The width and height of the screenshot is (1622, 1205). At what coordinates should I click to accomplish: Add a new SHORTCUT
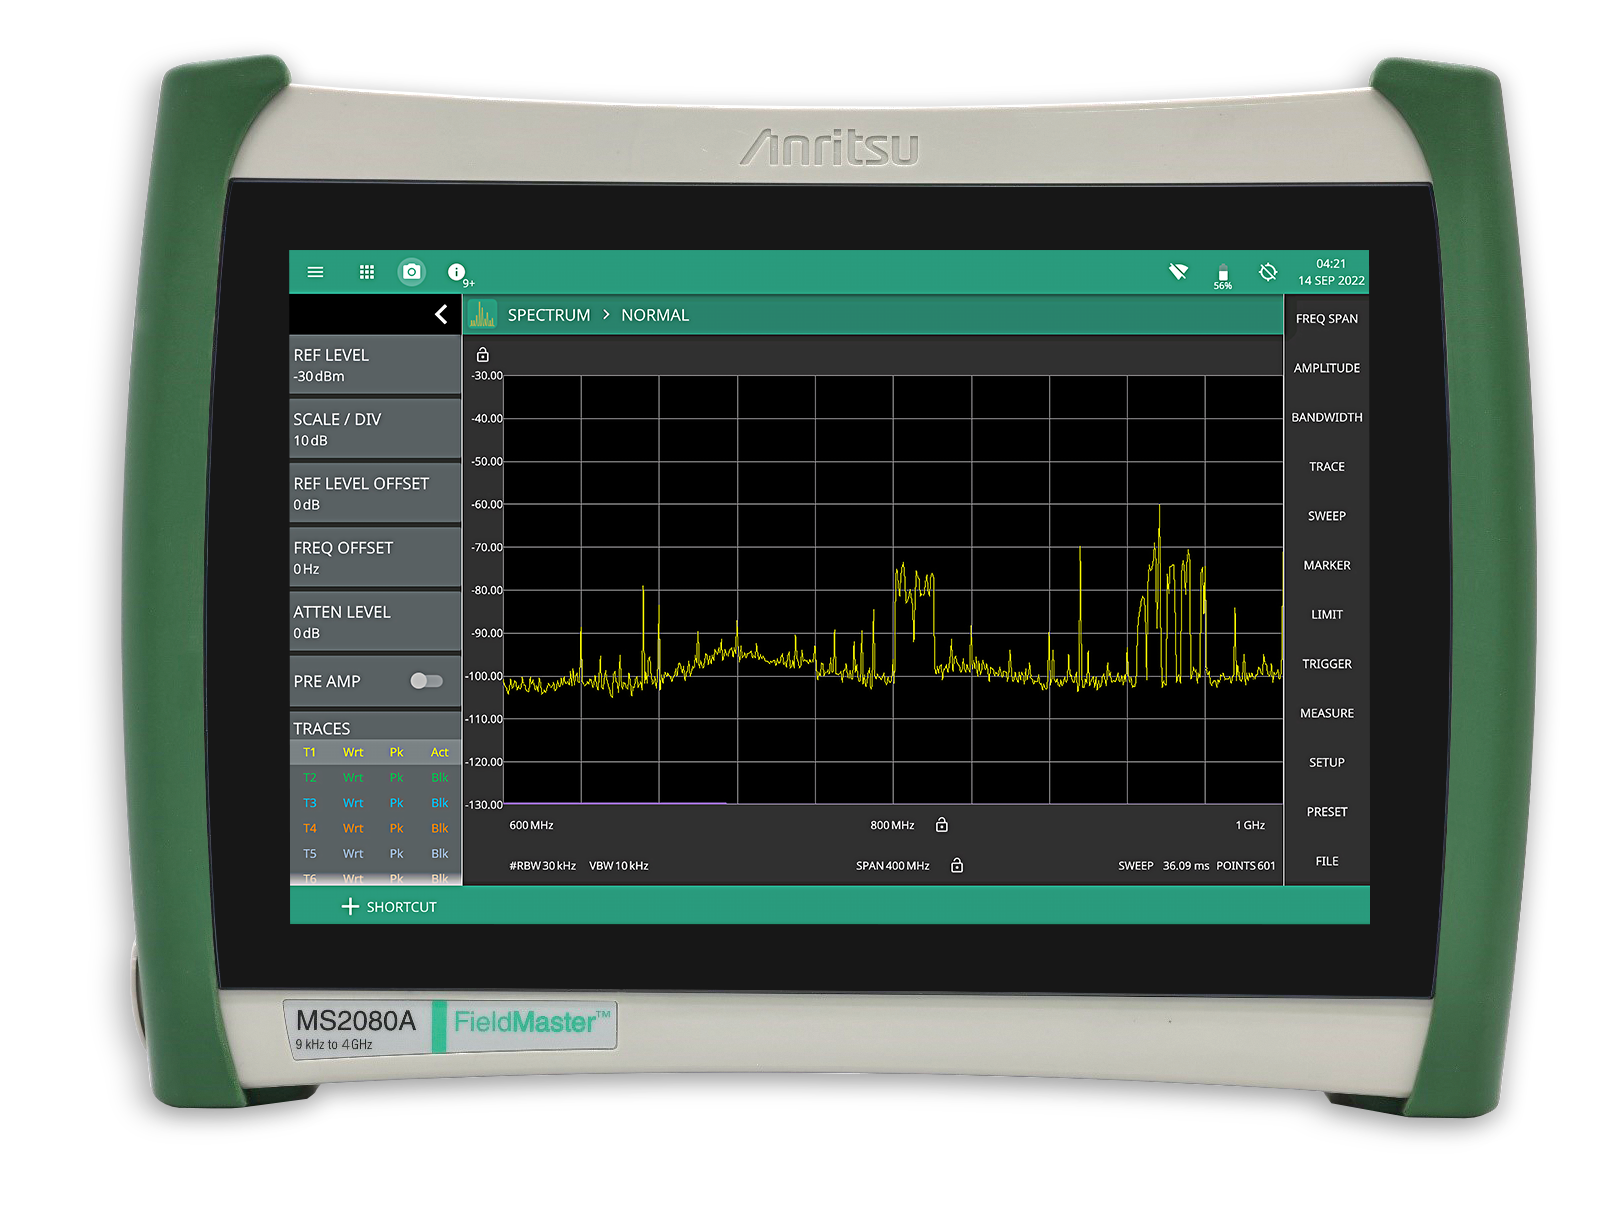(390, 907)
